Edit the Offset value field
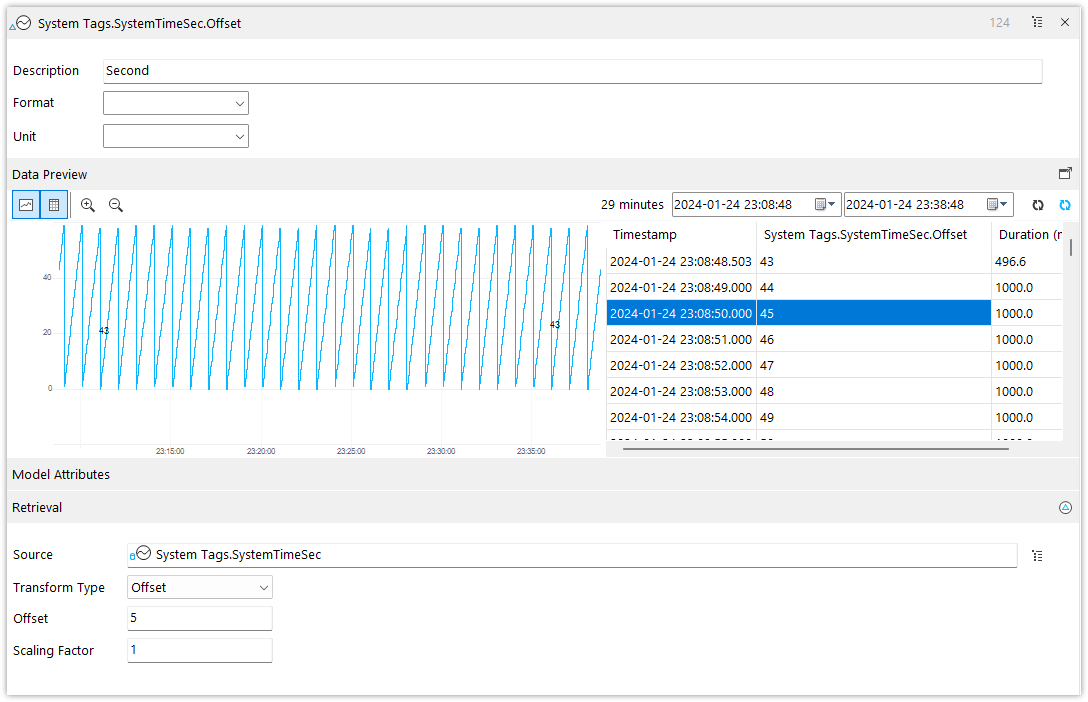Viewport: 1088px width, 702px height. click(x=199, y=618)
